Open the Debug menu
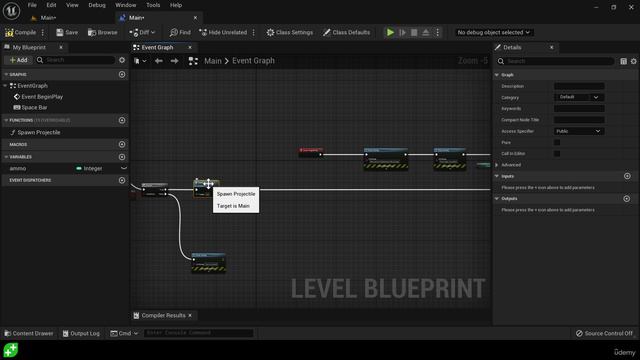This screenshot has height=360, width=640. (97, 5)
